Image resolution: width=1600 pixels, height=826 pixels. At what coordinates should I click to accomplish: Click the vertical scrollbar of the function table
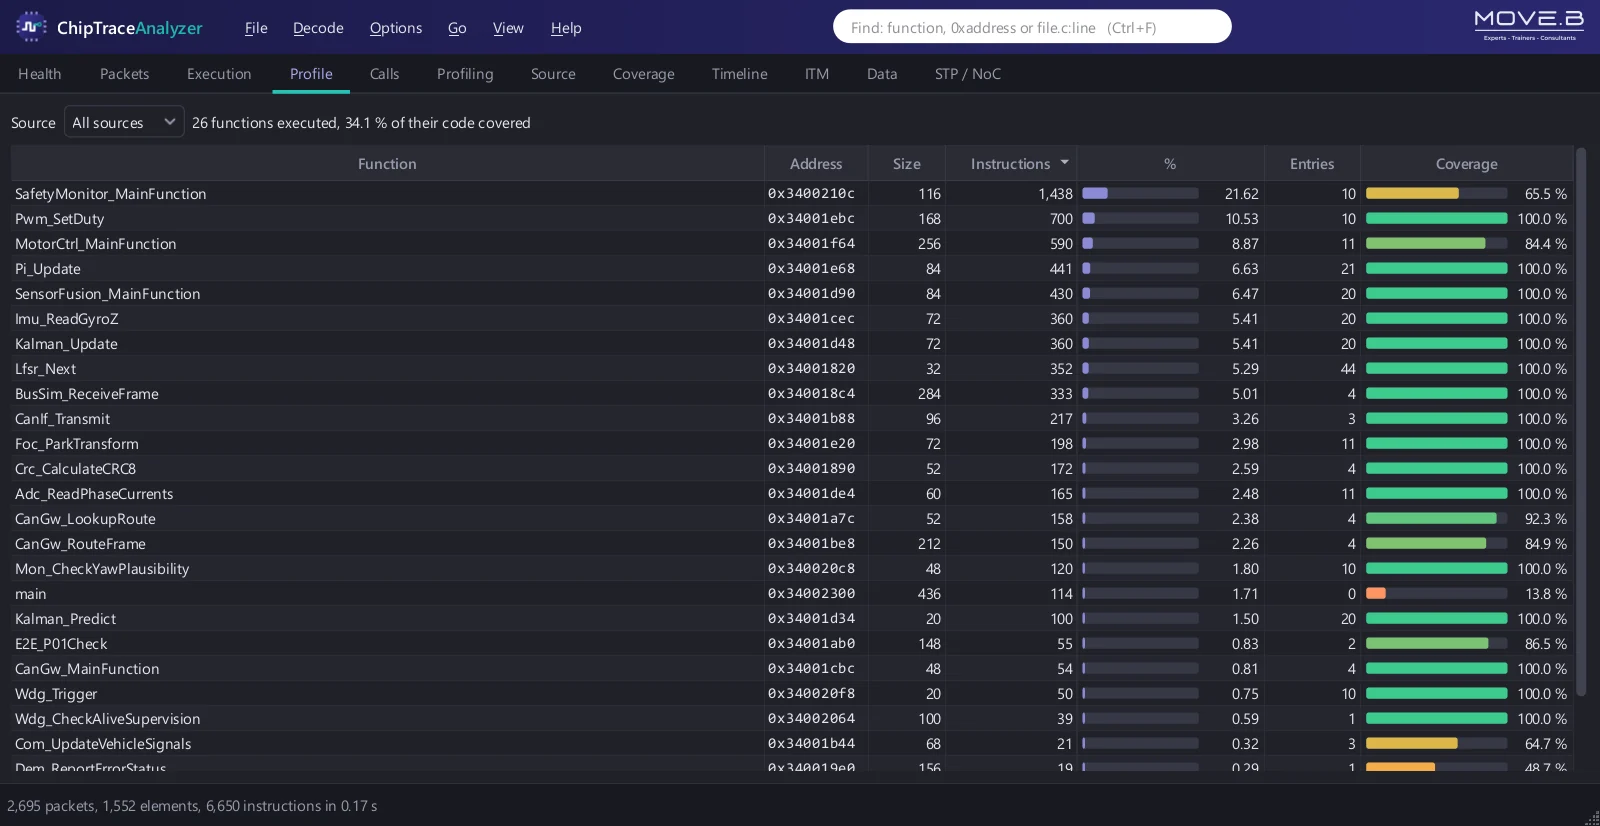[1581, 422]
